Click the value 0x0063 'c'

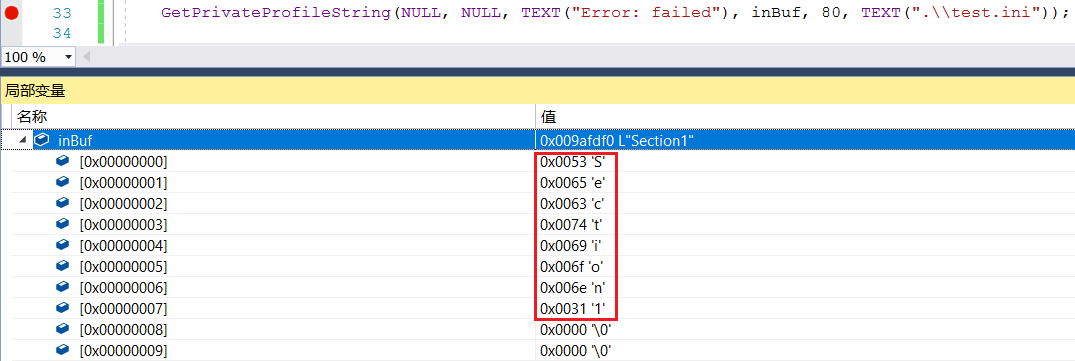pyautogui.click(x=572, y=203)
